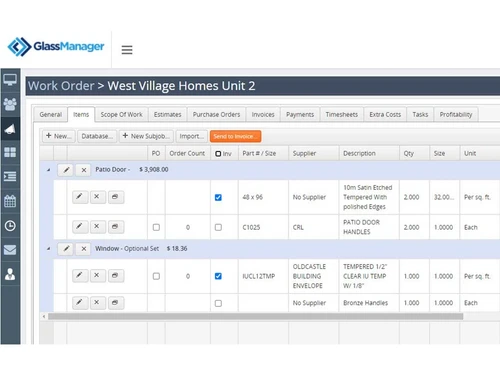Click the Supplier column header
500x375 pixels.
[x=314, y=153]
